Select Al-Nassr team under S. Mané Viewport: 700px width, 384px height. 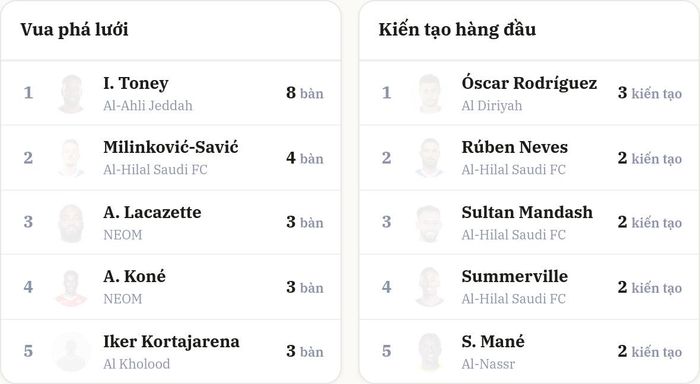tap(488, 364)
